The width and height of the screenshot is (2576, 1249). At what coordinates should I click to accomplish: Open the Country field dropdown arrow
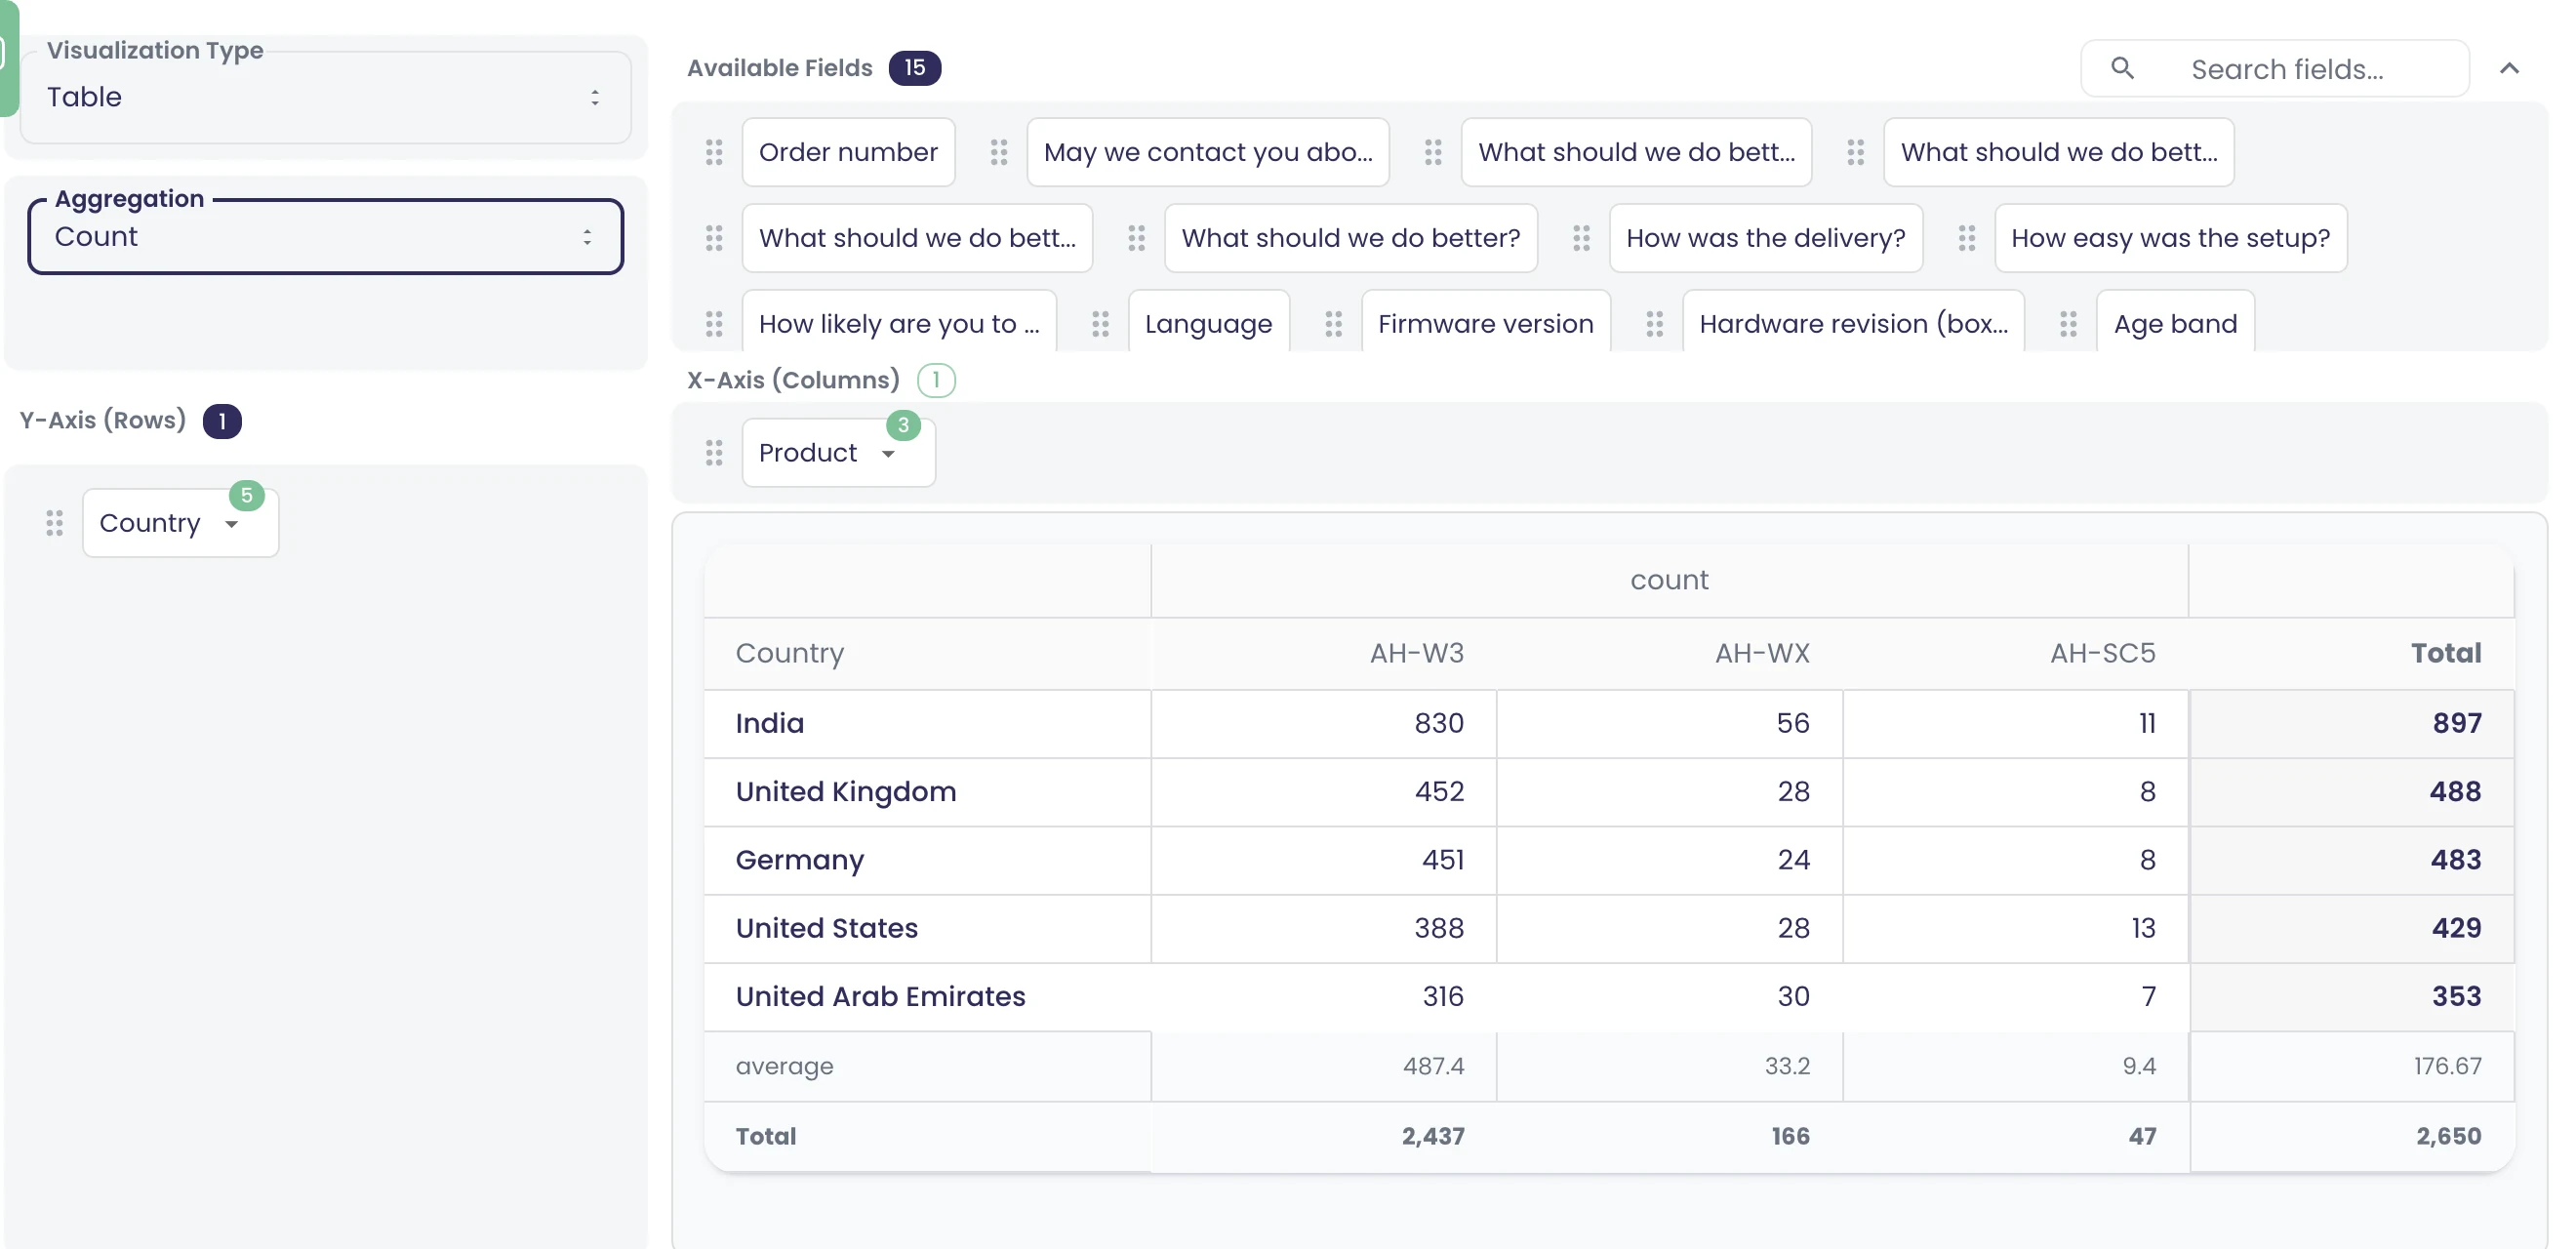[x=231, y=524]
